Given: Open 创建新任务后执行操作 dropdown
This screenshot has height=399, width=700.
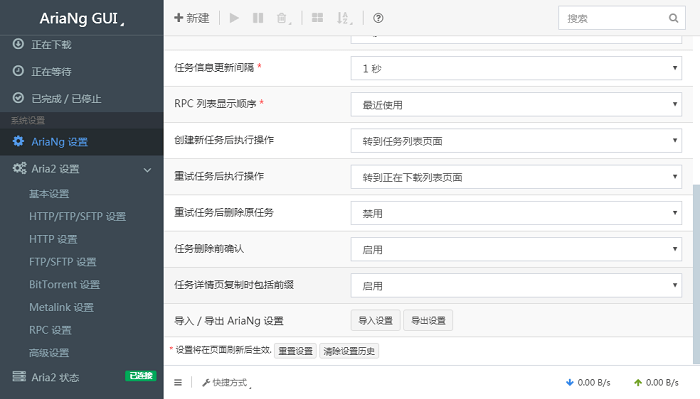Looking at the screenshot, I should pyautogui.click(x=516, y=141).
